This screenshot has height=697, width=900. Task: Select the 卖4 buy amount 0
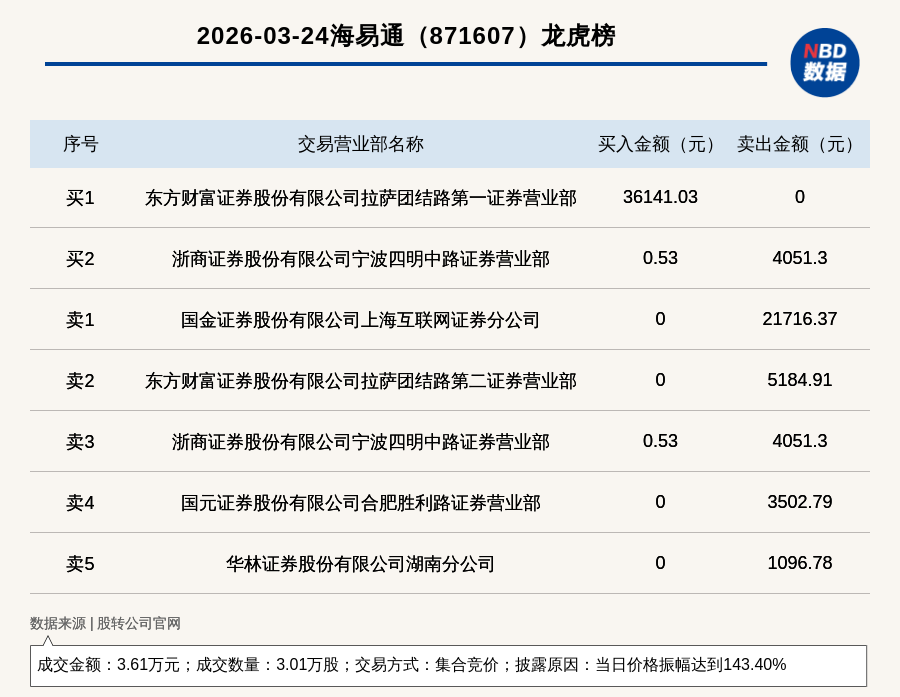(660, 502)
